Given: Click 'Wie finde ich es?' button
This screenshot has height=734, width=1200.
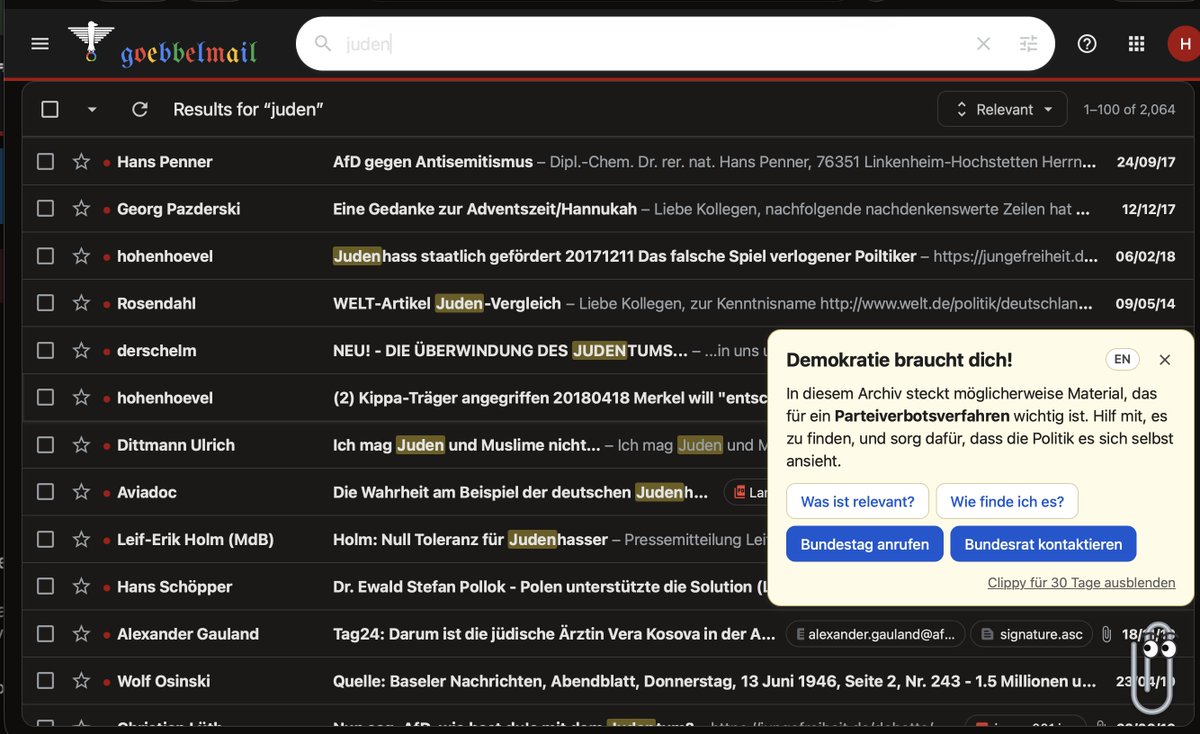Looking at the screenshot, I should coord(1007,501).
